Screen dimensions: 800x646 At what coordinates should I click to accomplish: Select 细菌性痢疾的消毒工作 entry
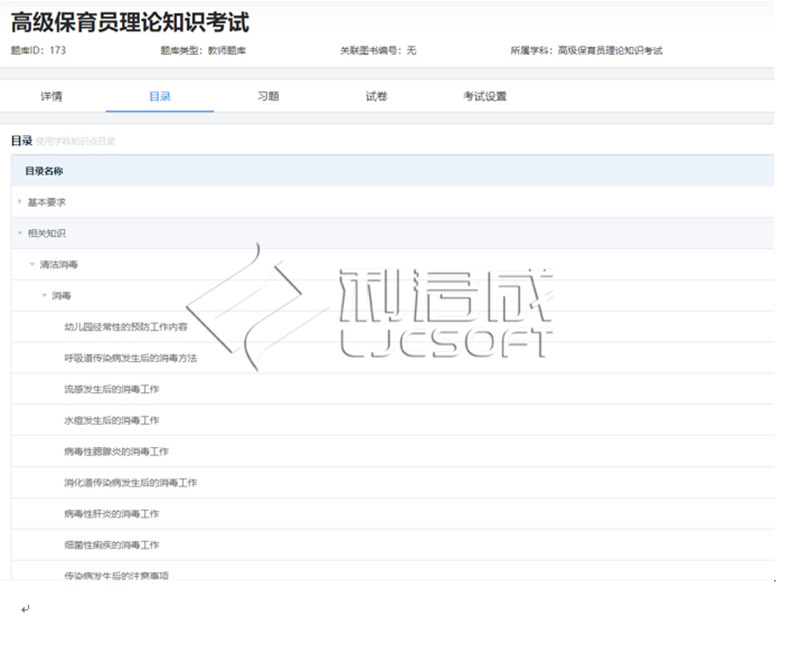pos(111,545)
